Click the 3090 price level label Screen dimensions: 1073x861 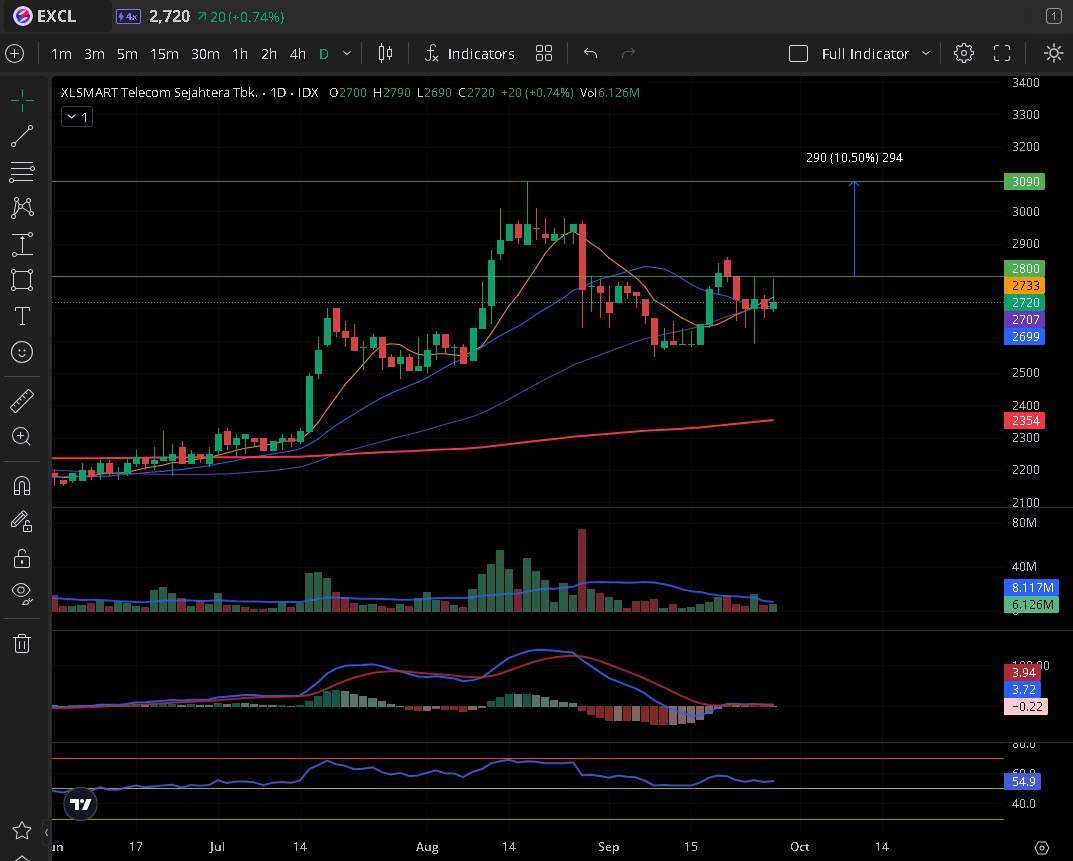pos(1025,181)
